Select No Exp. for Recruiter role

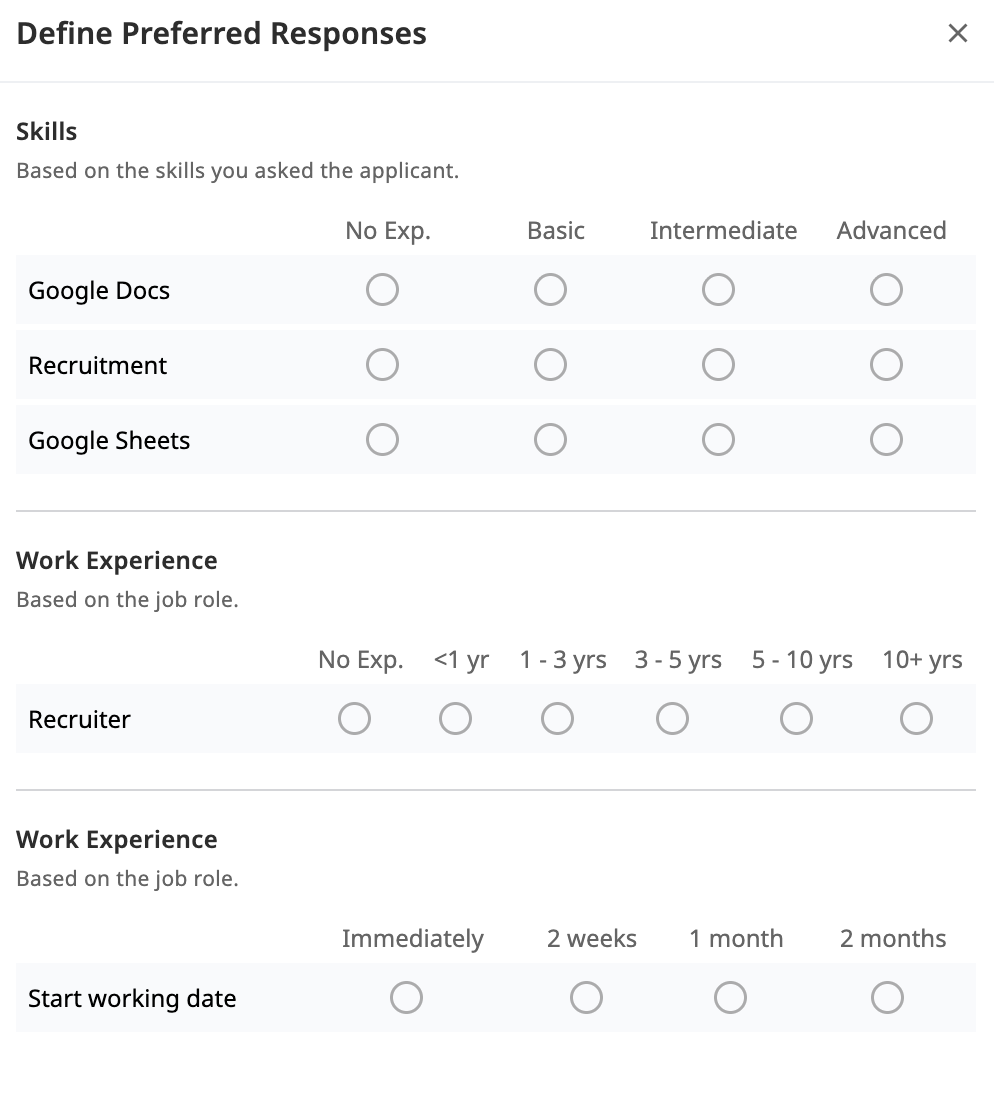point(354,719)
